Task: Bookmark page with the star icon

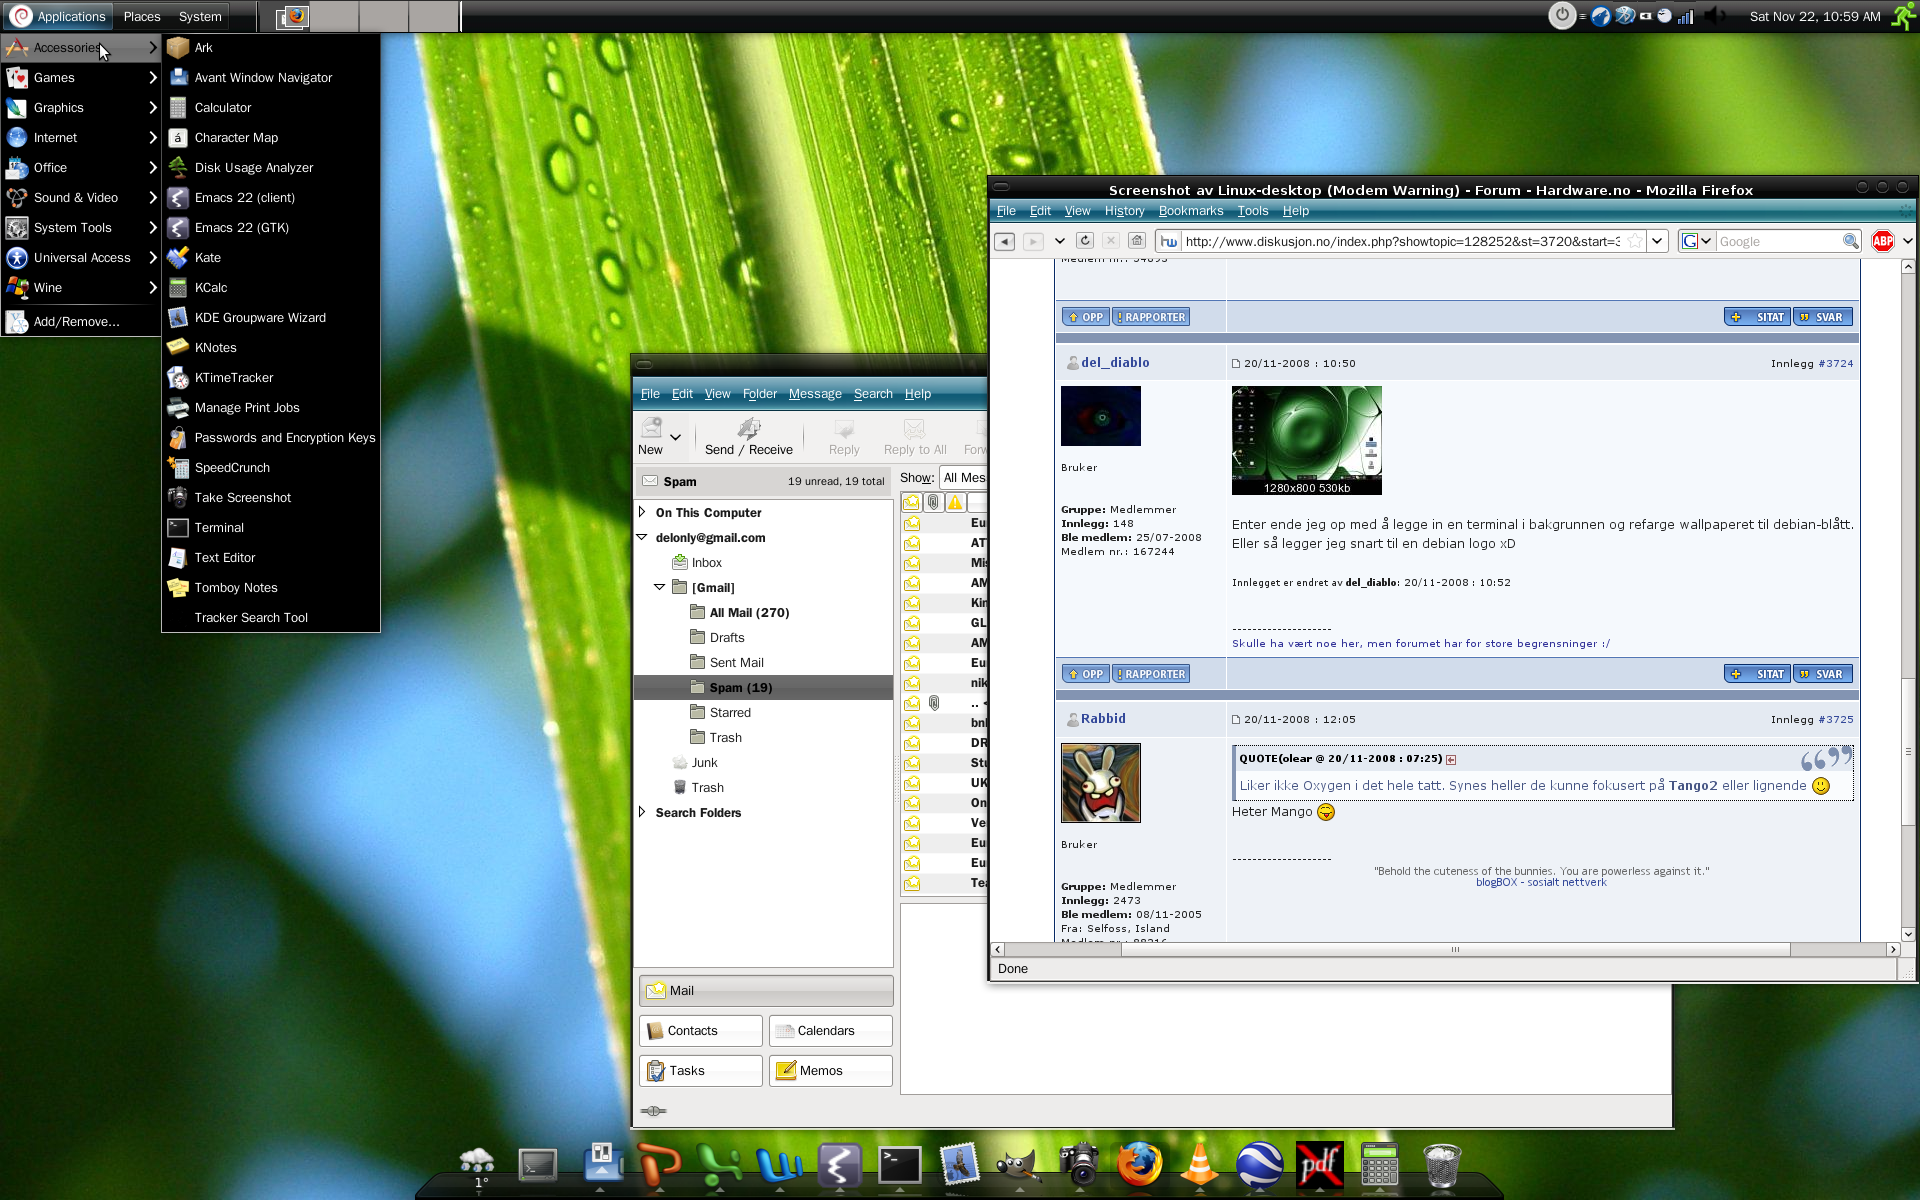Action: coord(1634,241)
